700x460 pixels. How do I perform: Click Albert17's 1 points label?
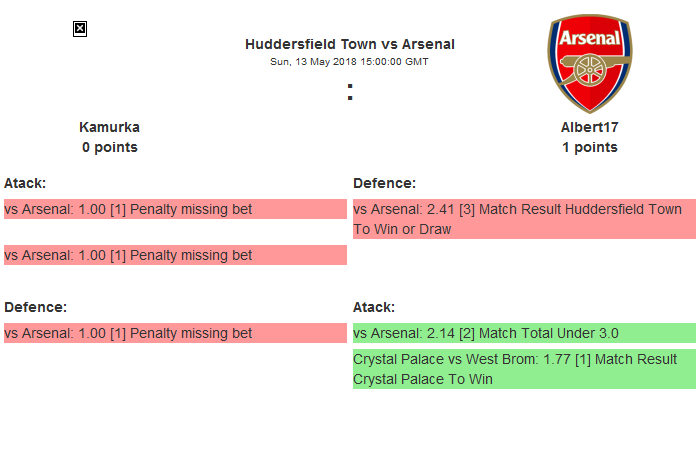pyautogui.click(x=589, y=147)
